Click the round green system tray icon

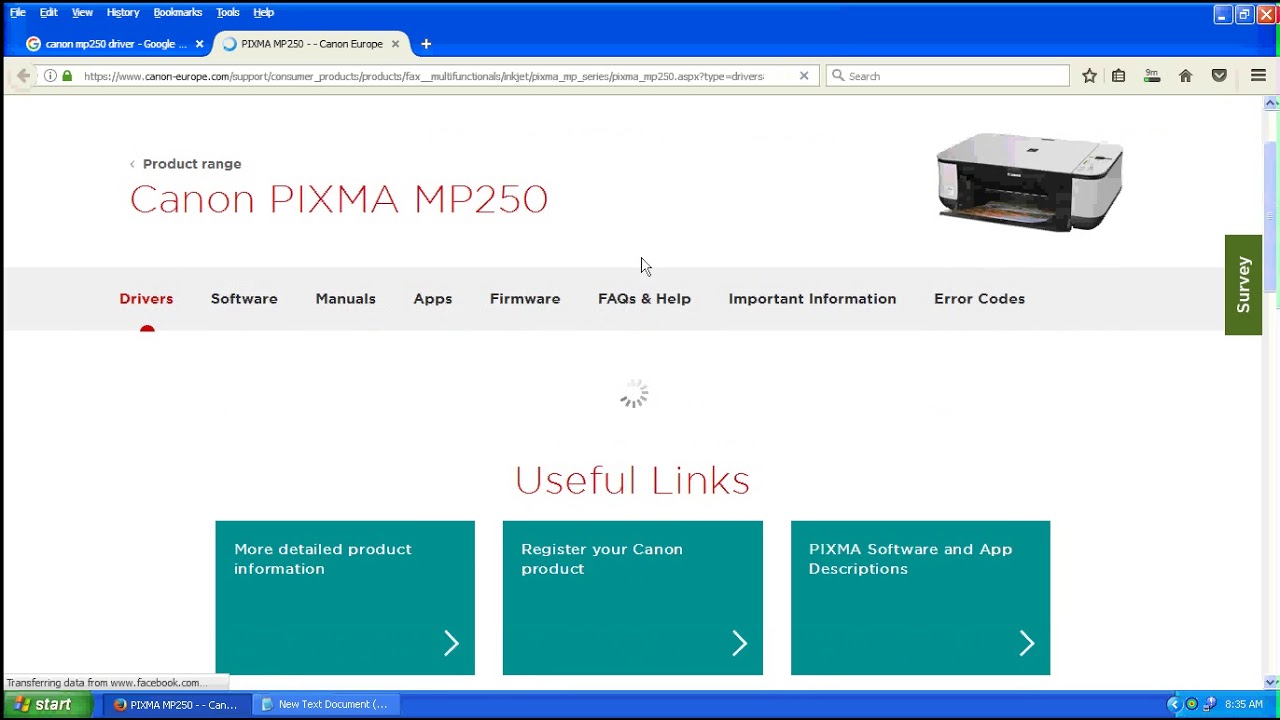(x=1193, y=705)
